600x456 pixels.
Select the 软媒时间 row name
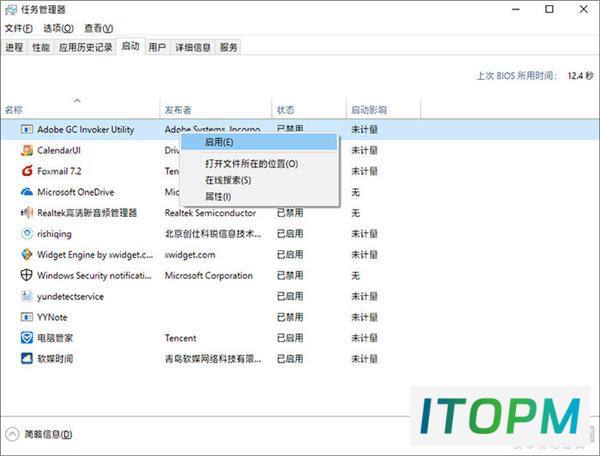[x=55, y=359]
